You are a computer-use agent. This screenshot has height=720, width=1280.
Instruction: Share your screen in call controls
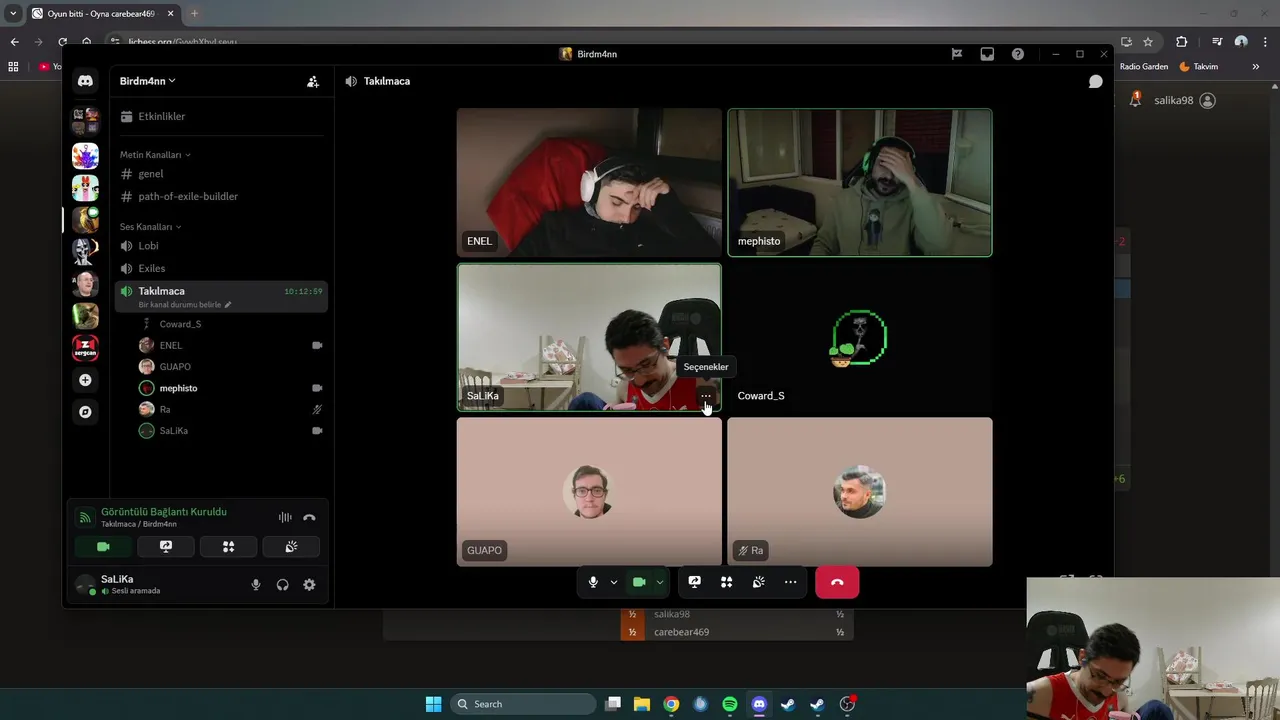coord(694,582)
